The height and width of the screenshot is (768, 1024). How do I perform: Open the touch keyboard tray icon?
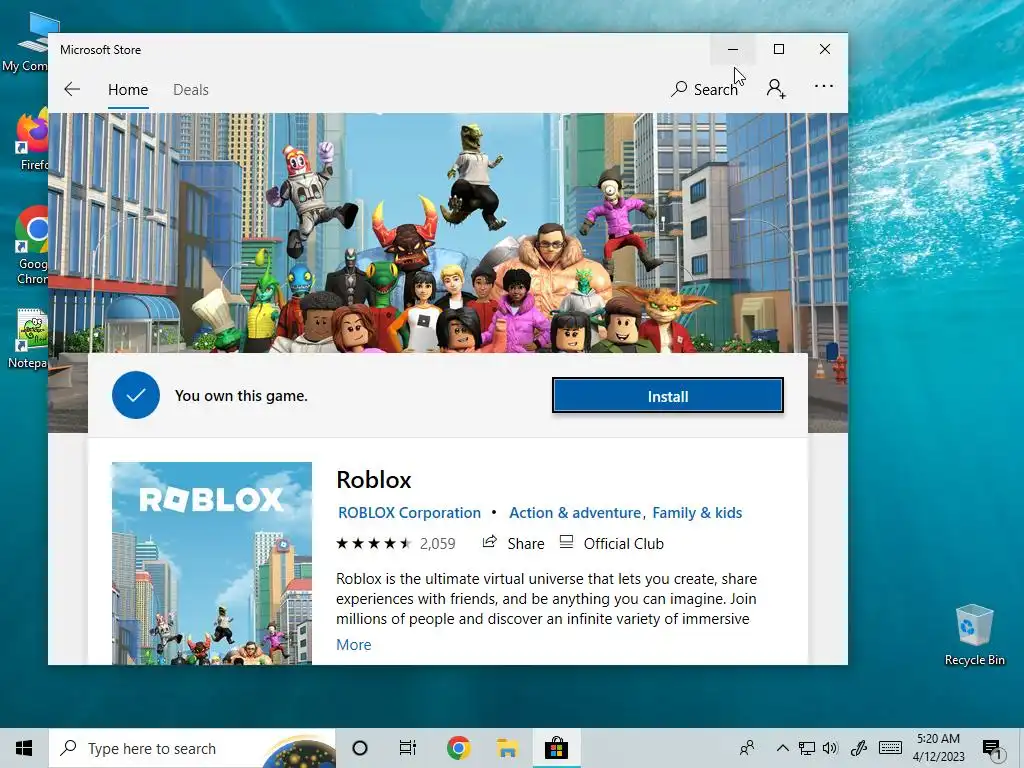click(890, 747)
